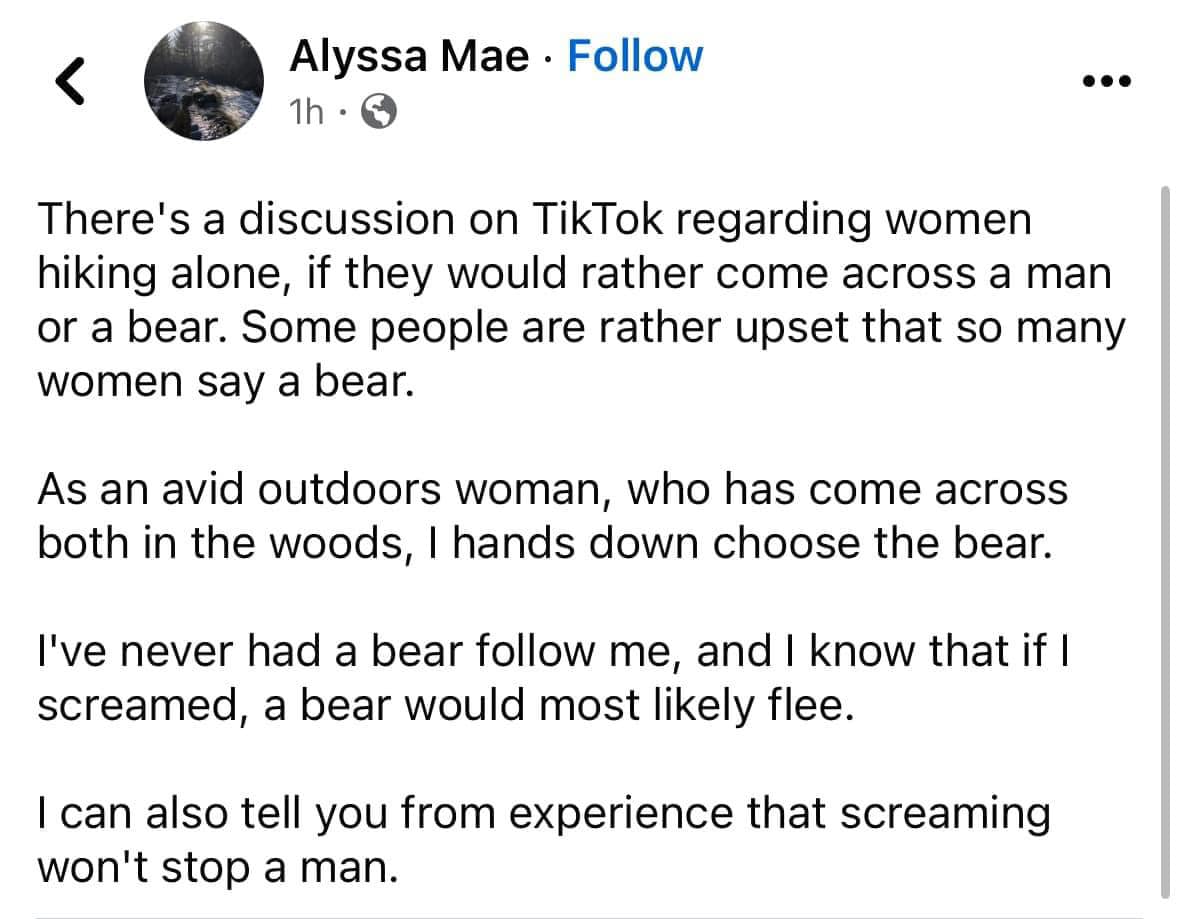Click the line "women say a bear."
The image size is (1179, 919).
coord(226,381)
